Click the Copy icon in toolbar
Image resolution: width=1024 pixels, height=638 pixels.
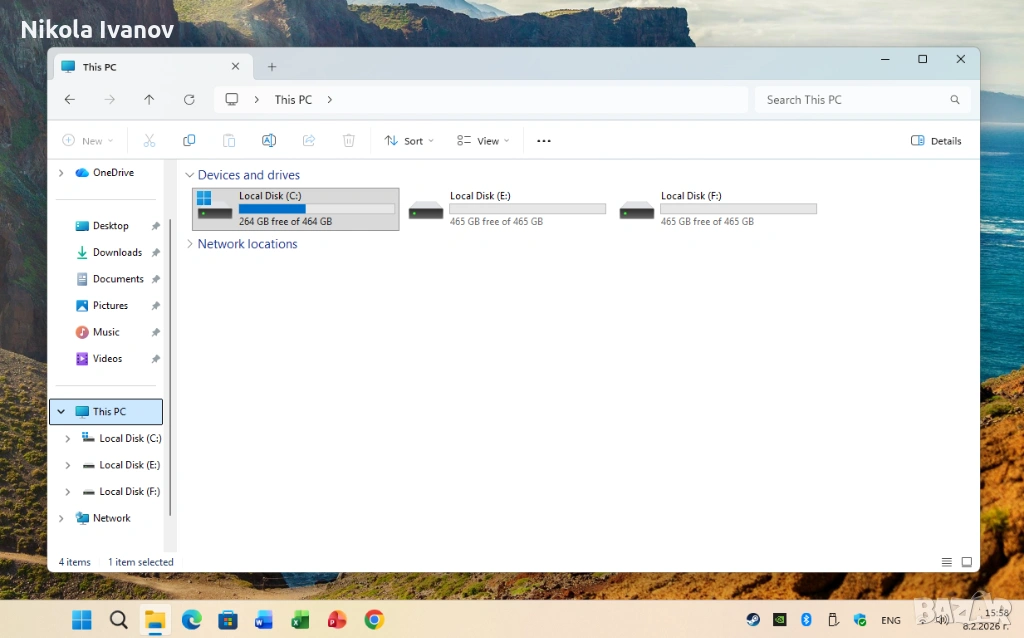point(189,141)
